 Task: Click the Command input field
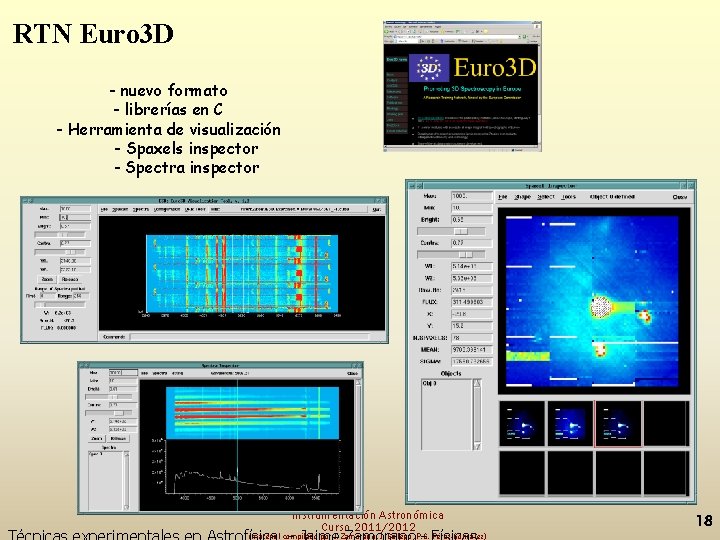pyautogui.click(x=249, y=337)
